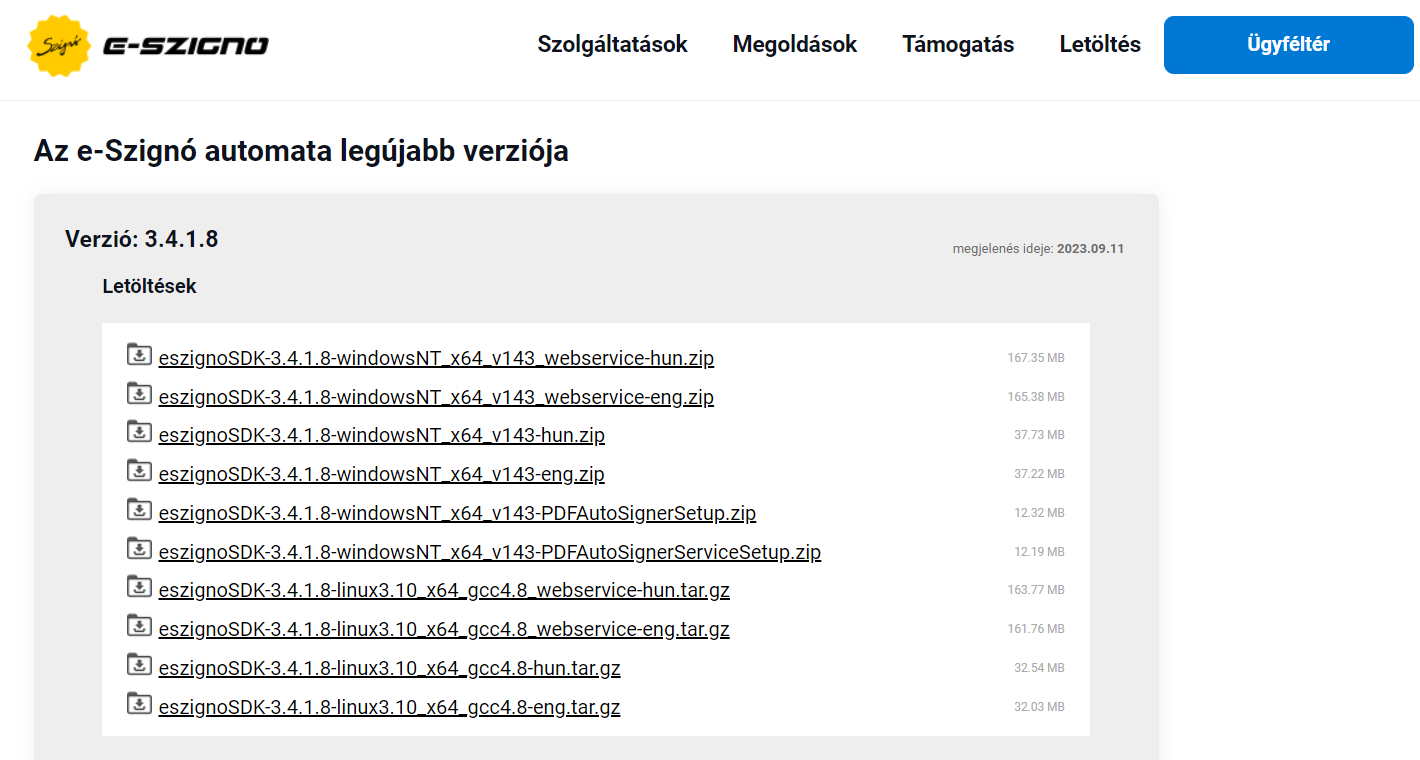Click download icon beside PDFAutoSignerServiceSetup.zip

pos(139,549)
